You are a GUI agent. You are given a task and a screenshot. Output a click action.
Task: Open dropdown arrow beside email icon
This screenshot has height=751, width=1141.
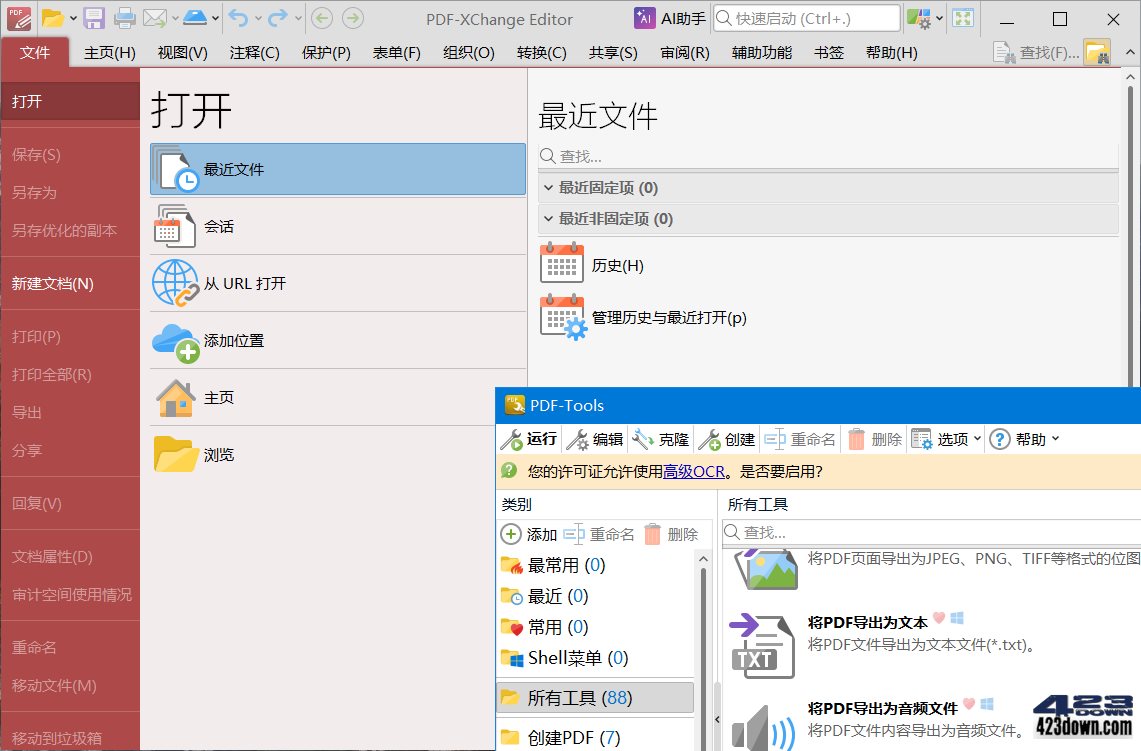pyautogui.click(x=175, y=19)
